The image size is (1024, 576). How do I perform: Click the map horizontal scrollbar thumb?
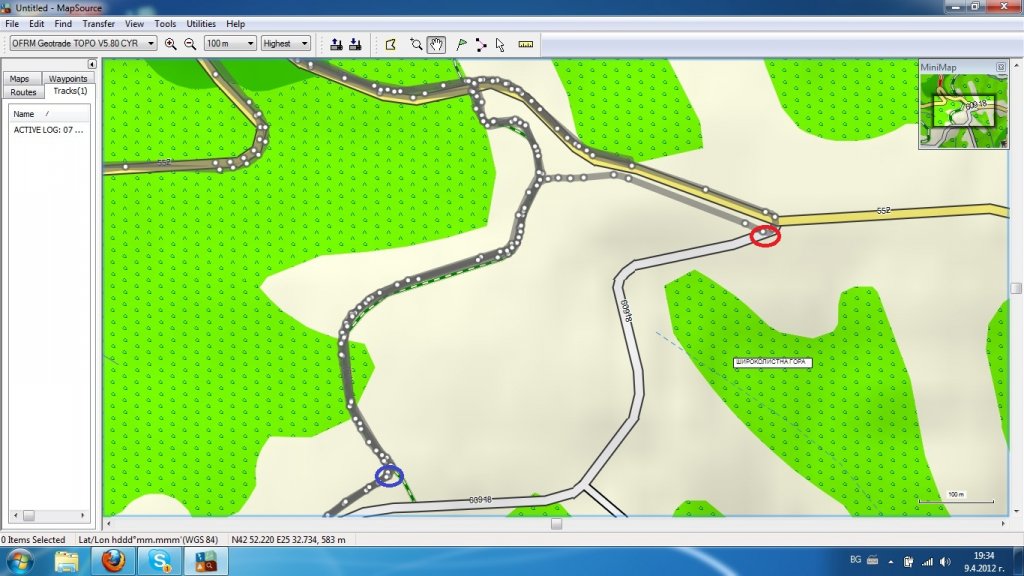(x=556, y=524)
